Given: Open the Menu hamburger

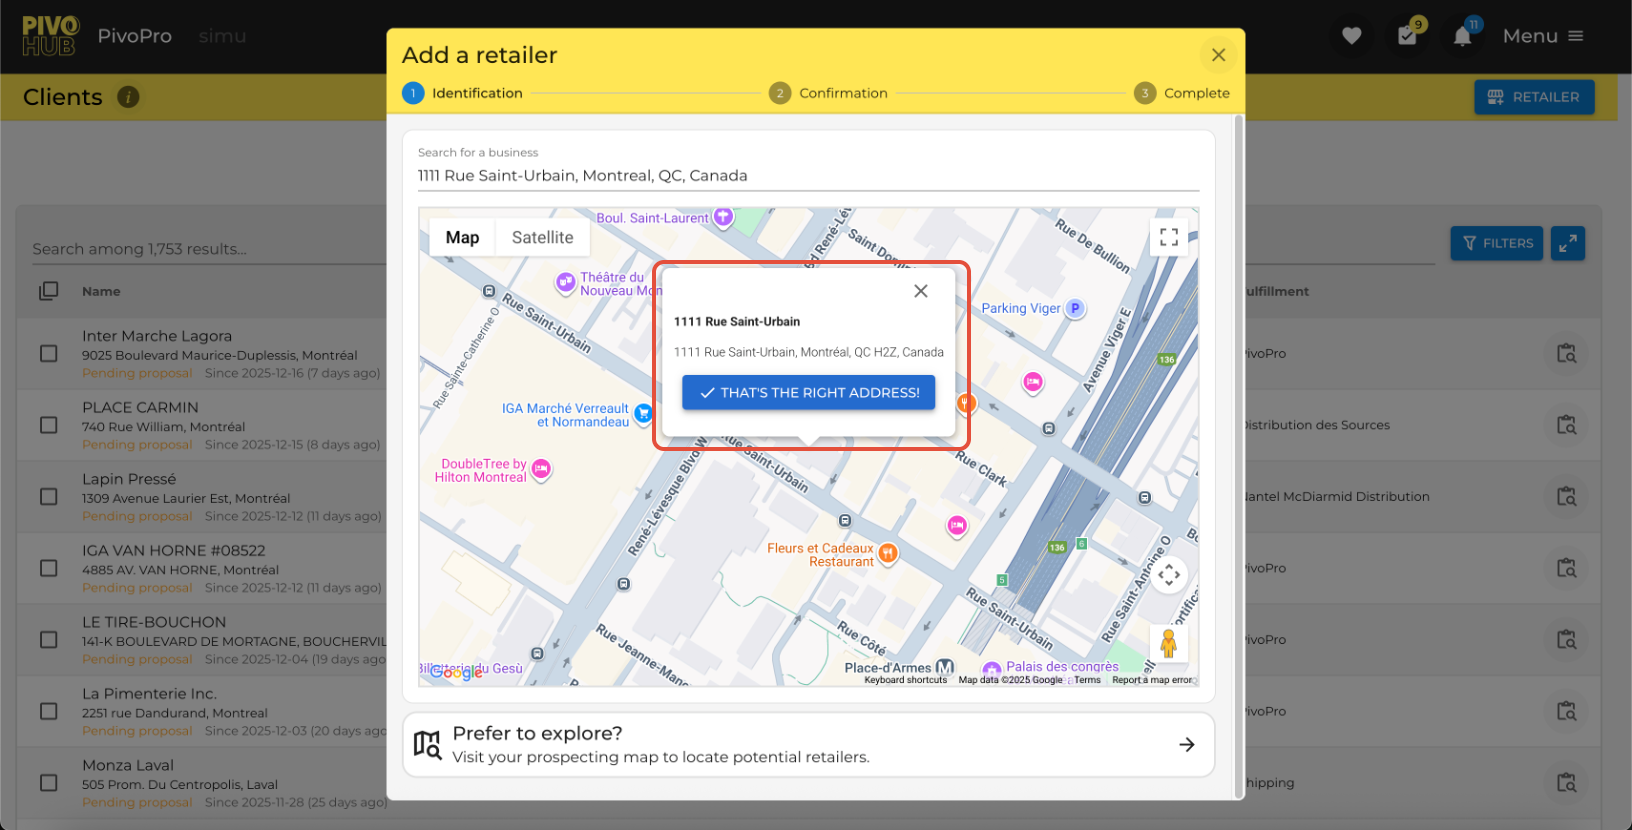Looking at the screenshot, I should point(1543,36).
